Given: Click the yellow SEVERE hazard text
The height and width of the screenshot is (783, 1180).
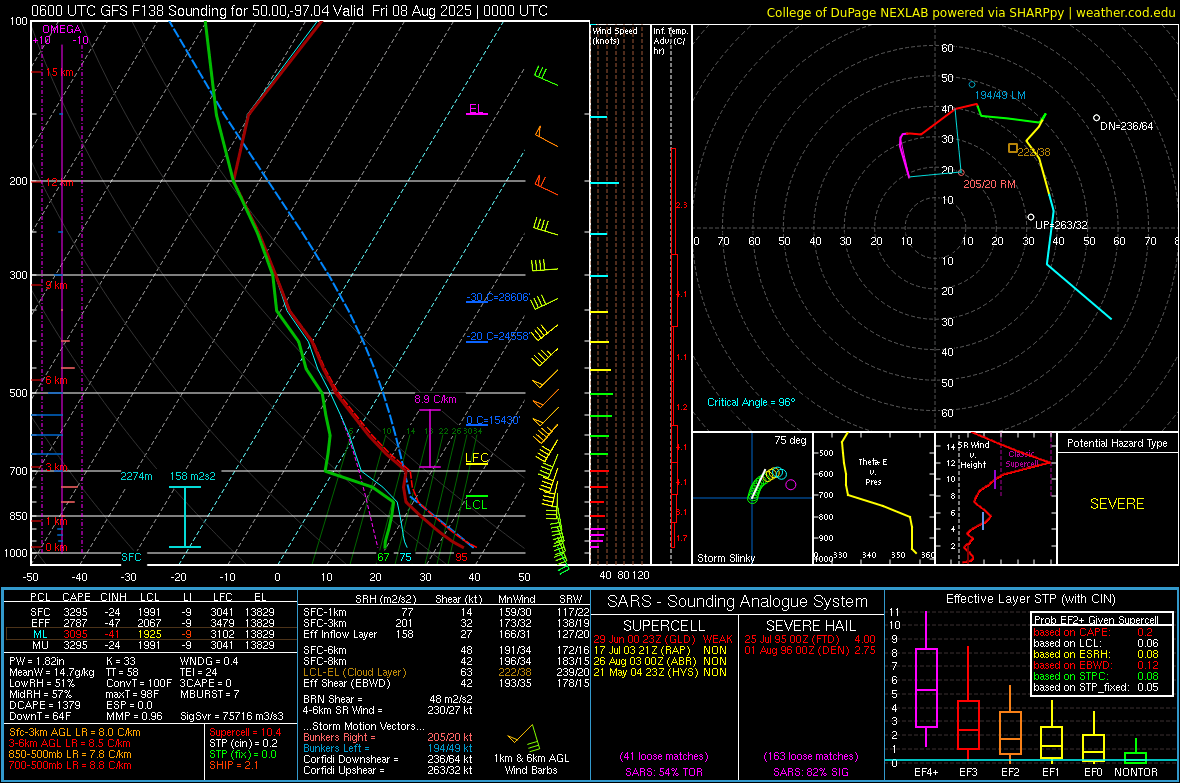Looking at the screenshot, I should pyautogui.click(x=1117, y=504).
